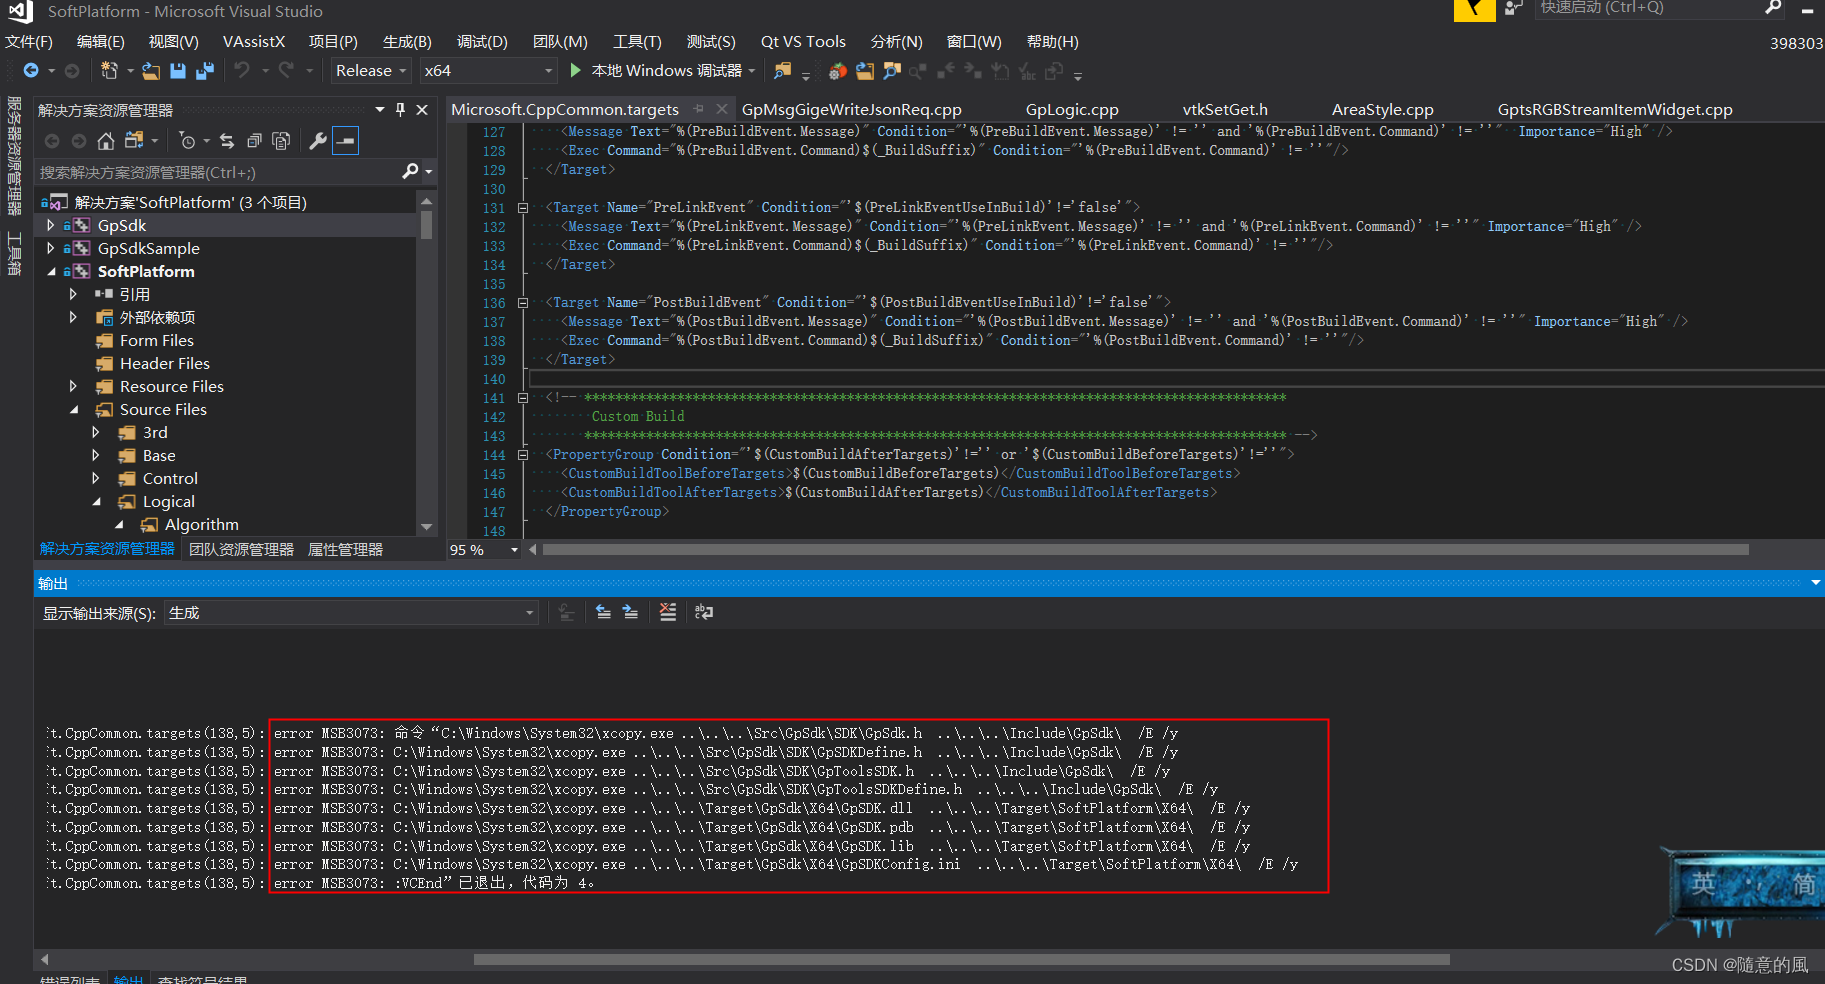1825x984 pixels.
Task: Click the yellow notification flag icon
Action: coord(1474,9)
